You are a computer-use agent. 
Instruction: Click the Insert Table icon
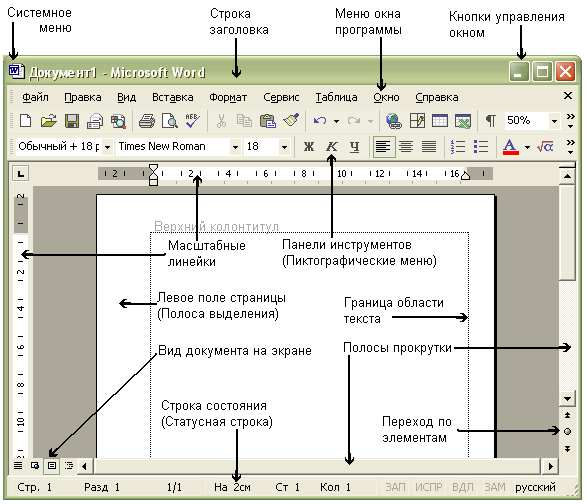[x=440, y=121]
